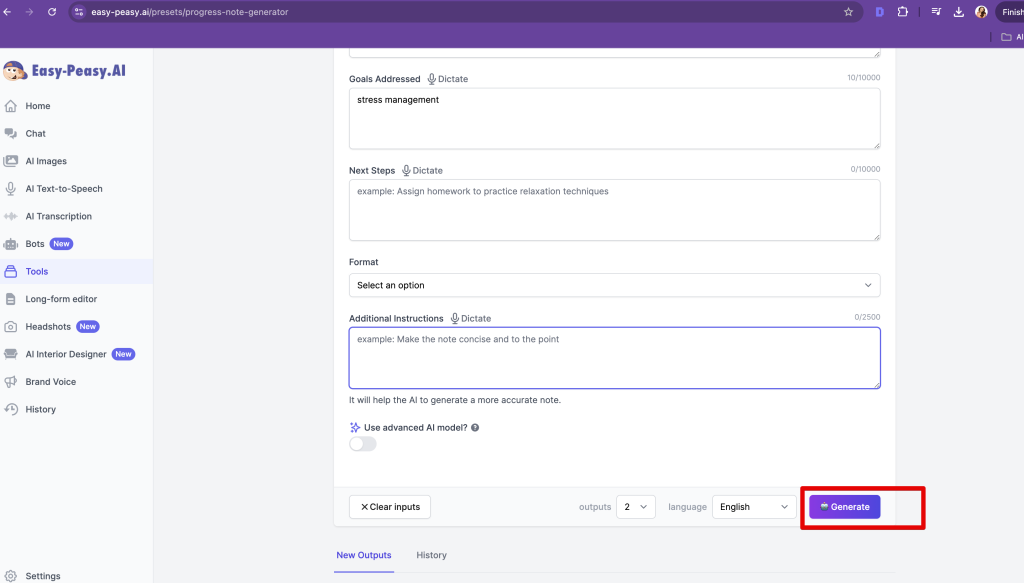1024x583 pixels.
Task: Open AI Text-to-Speech microphone icon
Action: [x=11, y=188]
